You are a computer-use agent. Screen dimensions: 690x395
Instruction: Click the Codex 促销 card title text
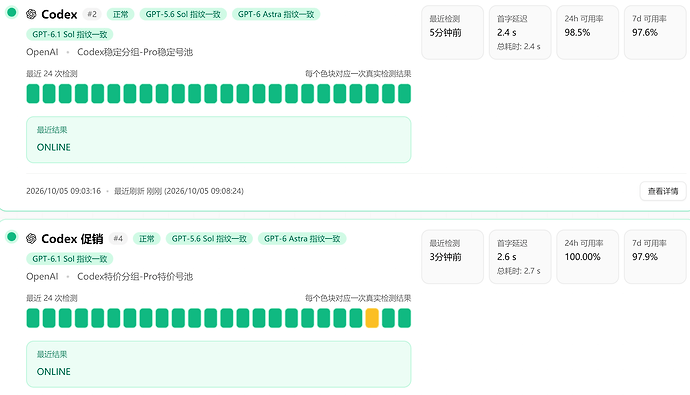[72, 239]
